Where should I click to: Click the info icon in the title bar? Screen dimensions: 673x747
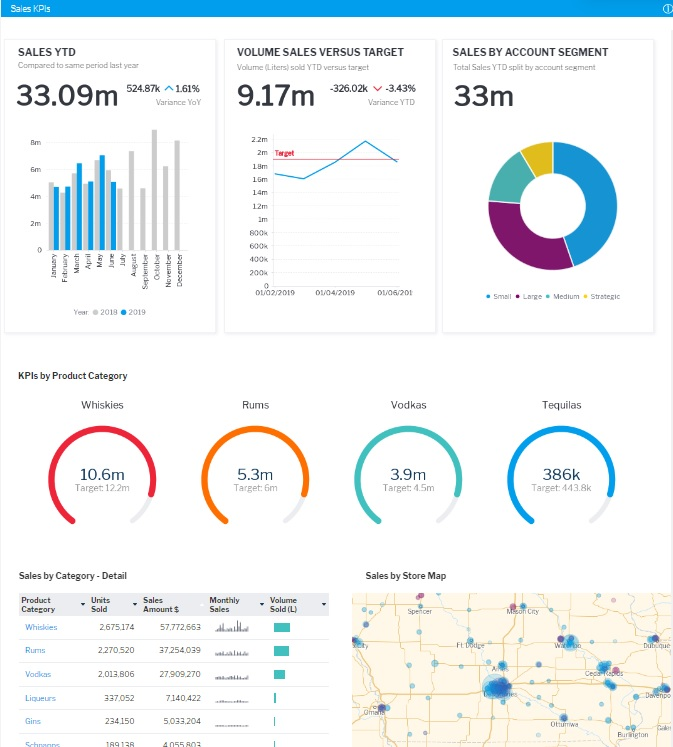point(667,8)
